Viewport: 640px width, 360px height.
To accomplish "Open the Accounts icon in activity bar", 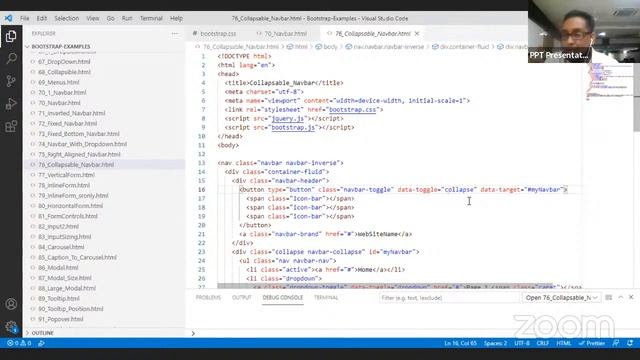I will 11,304.
